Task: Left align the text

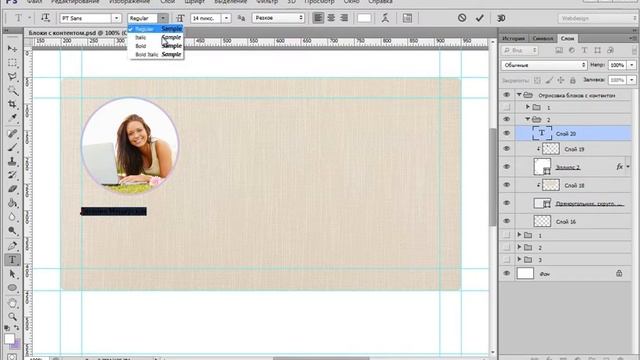Action: point(318,18)
